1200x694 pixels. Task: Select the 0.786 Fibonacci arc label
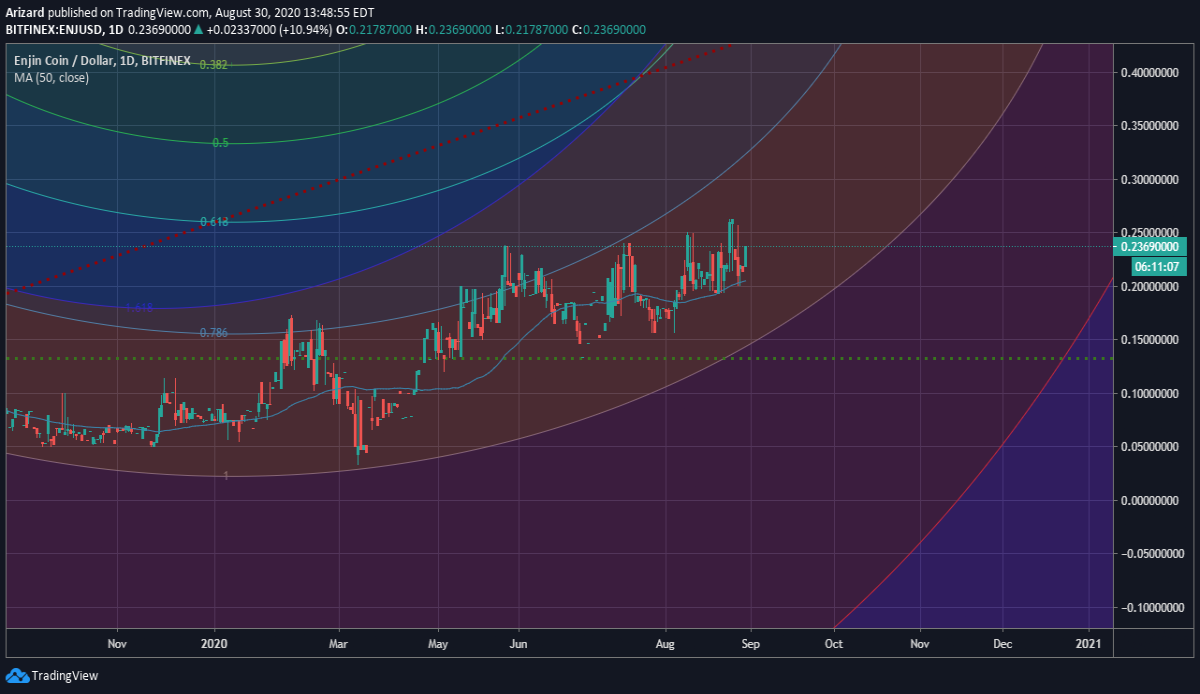(214, 332)
